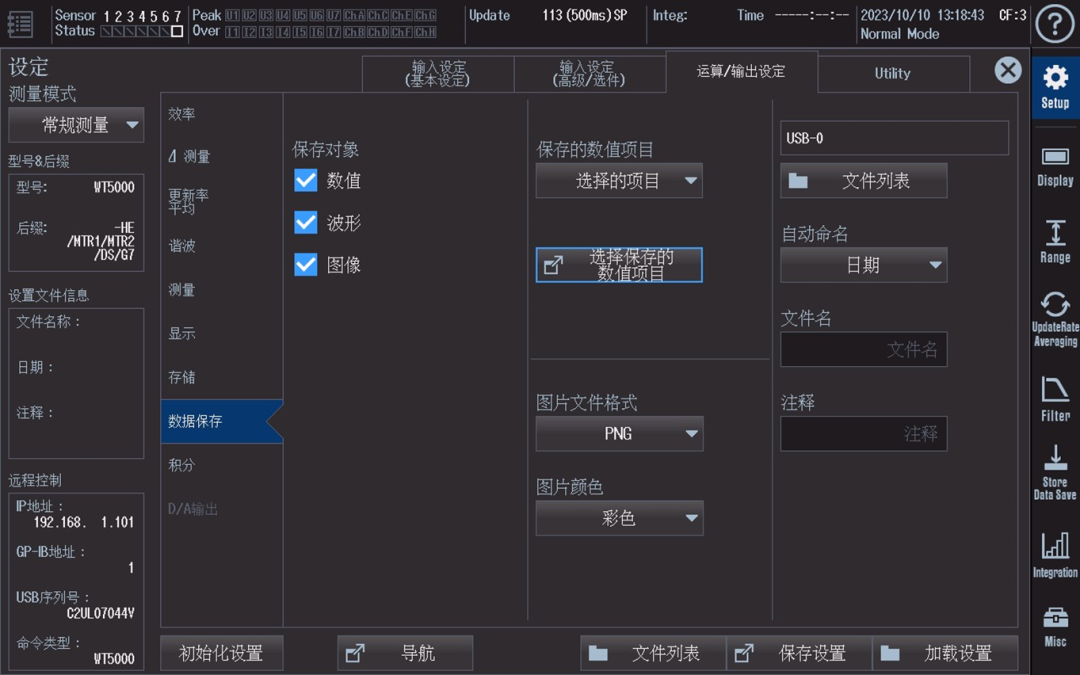The width and height of the screenshot is (1080, 675).
Task: Click the CF:3 indicator
Action: (1012, 15)
